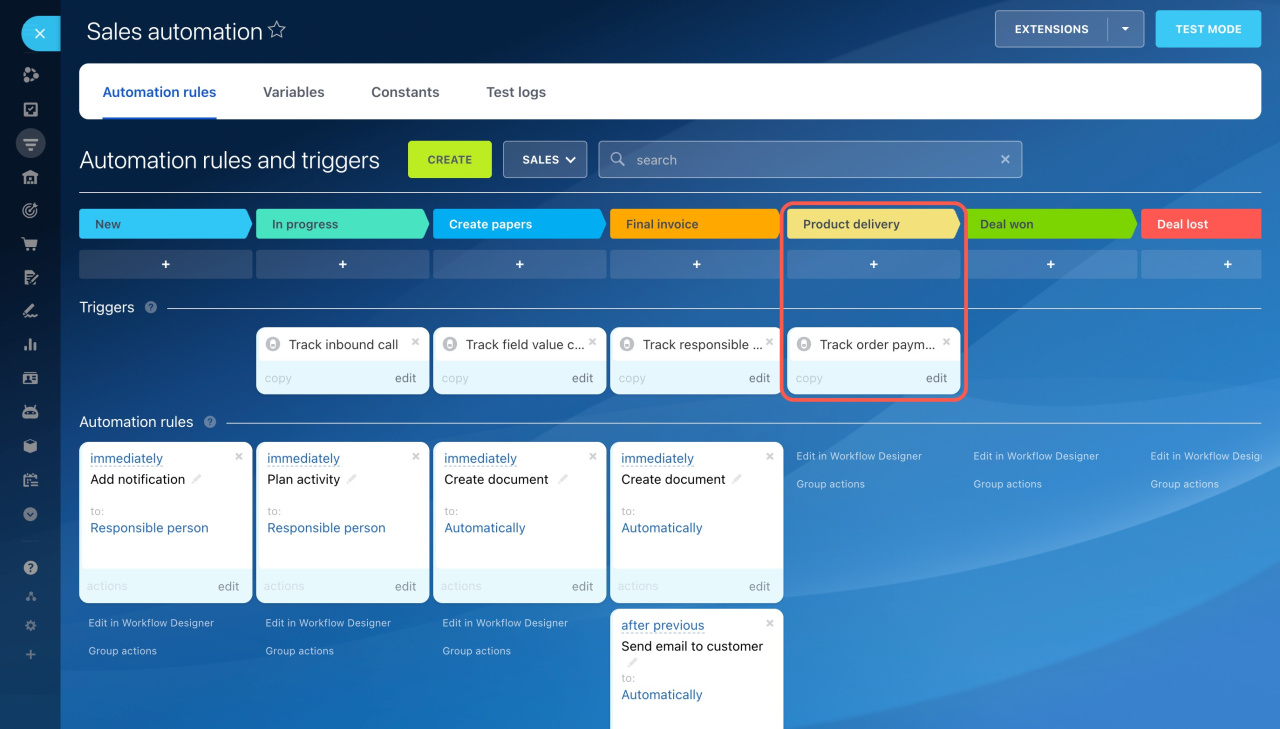
Task: Clear the search field with X icon
Action: point(1005,159)
